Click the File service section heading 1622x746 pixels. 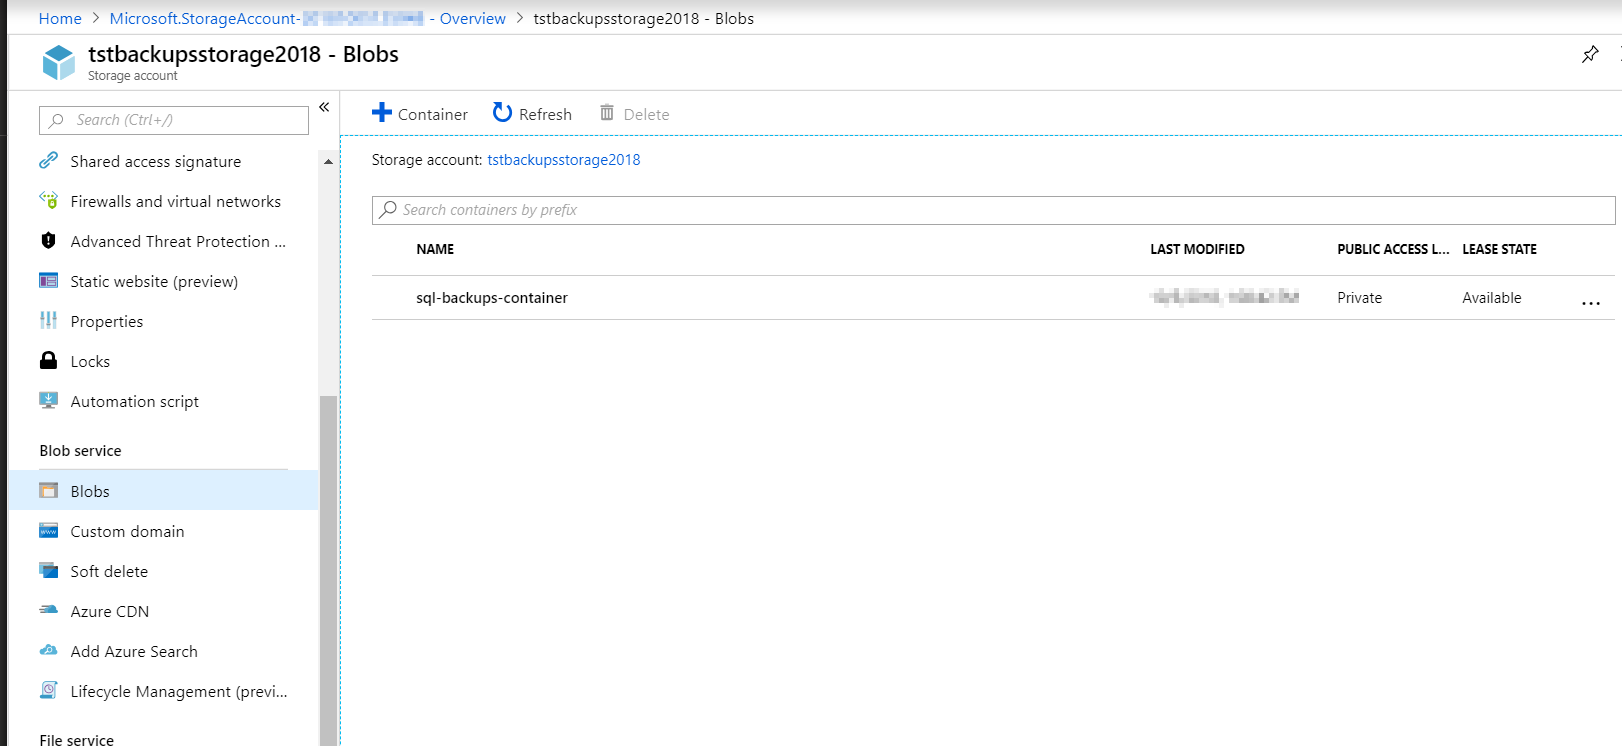point(76,739)
